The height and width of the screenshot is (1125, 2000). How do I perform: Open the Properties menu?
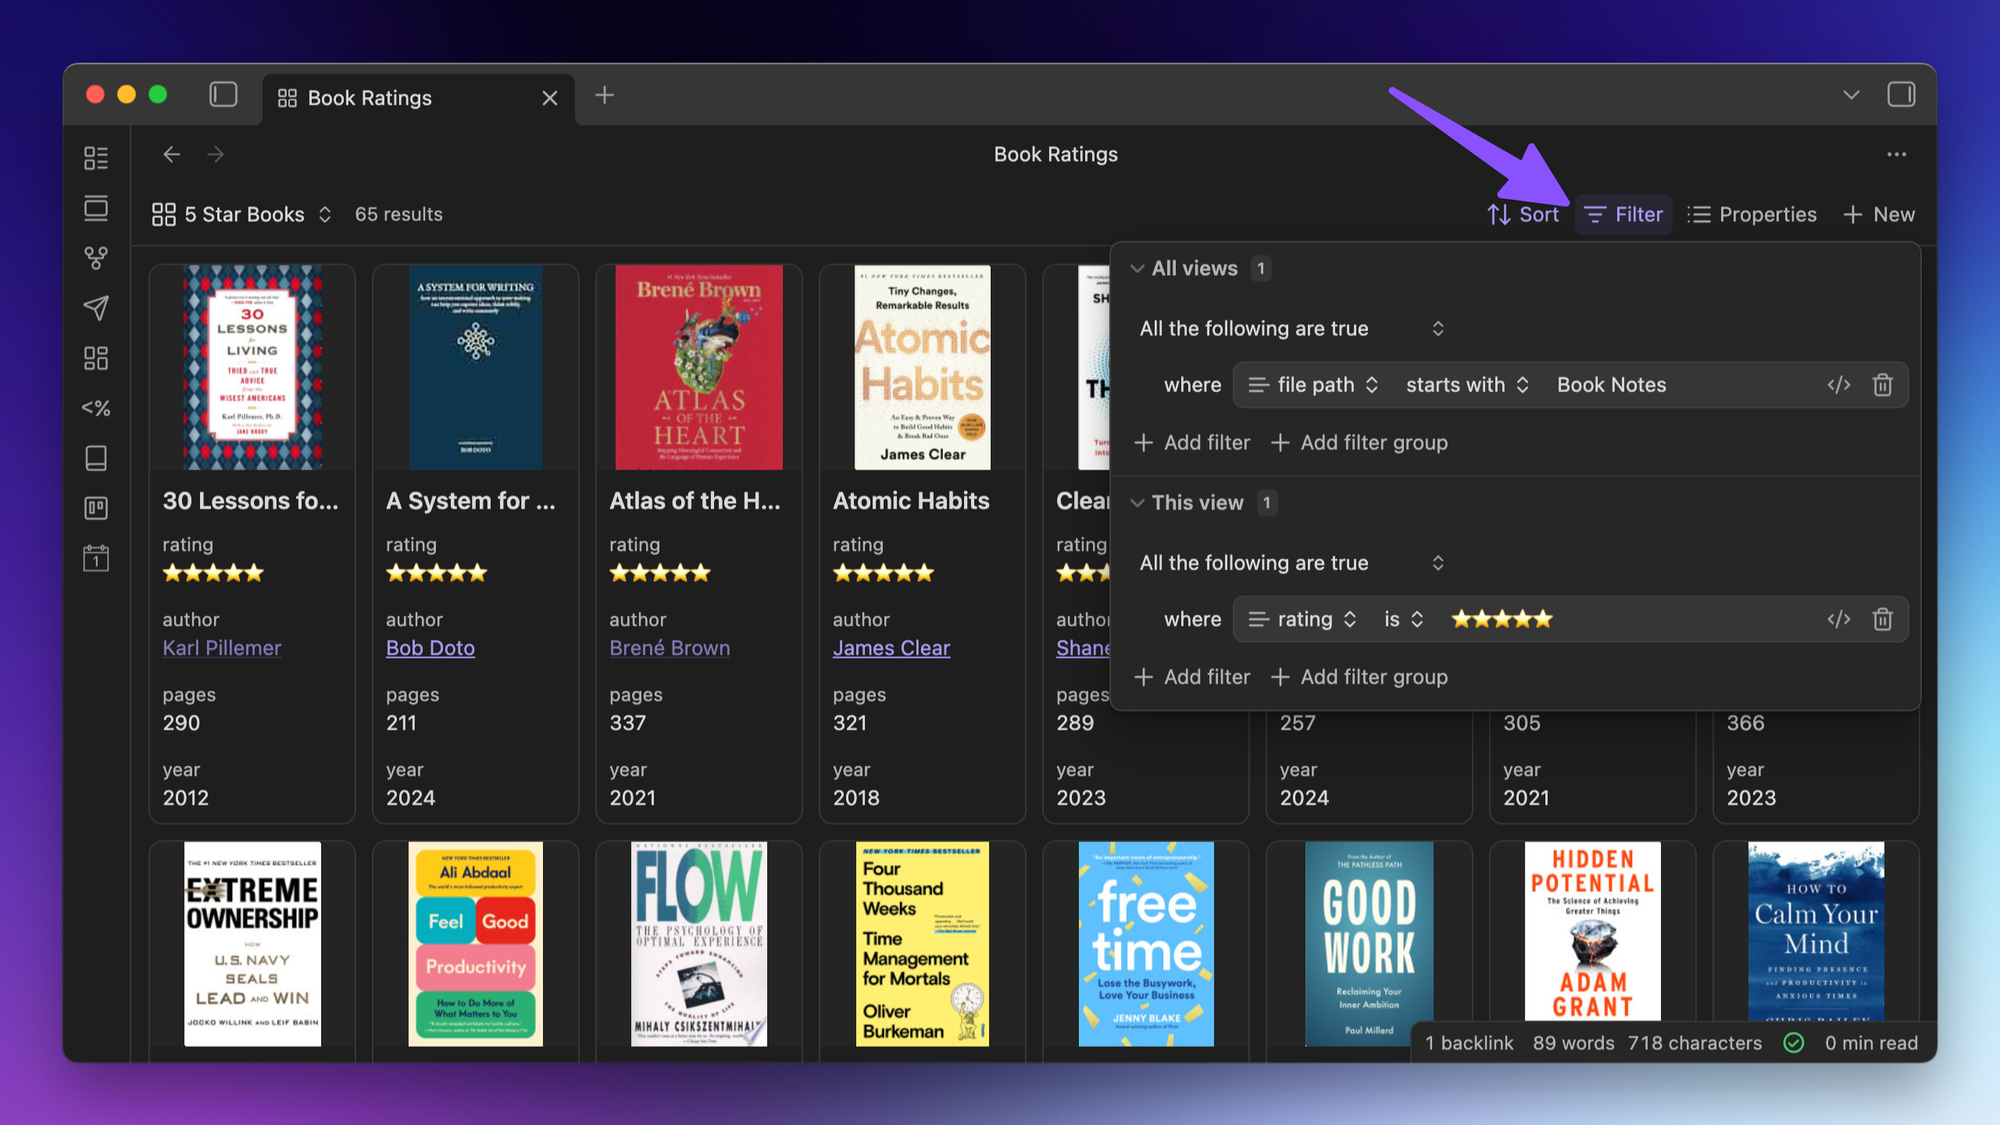tap(1752, 214)
